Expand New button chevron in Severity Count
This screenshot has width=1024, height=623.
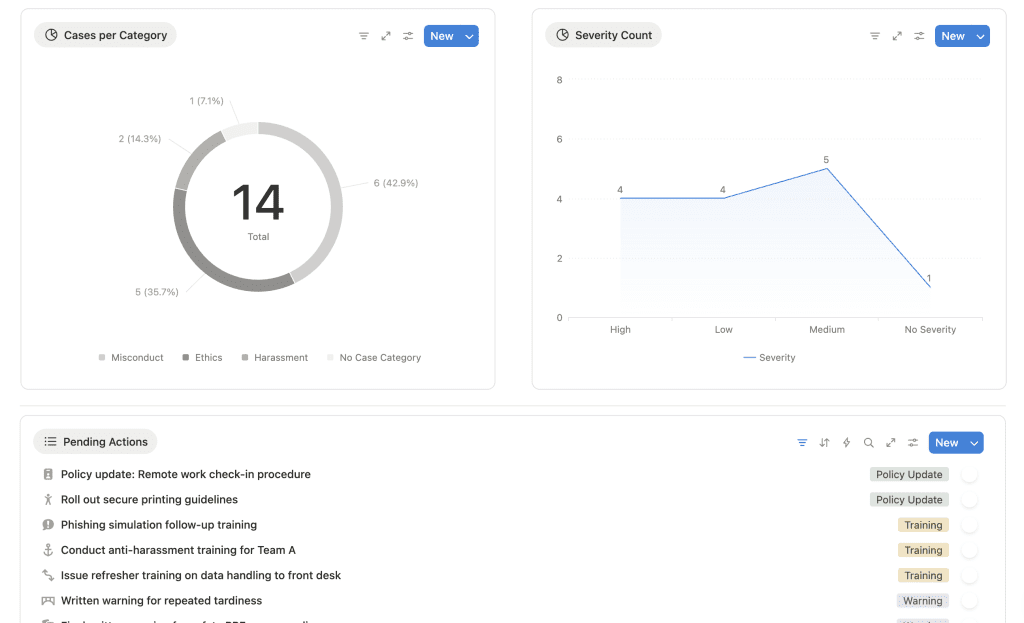tap(981, 36)
